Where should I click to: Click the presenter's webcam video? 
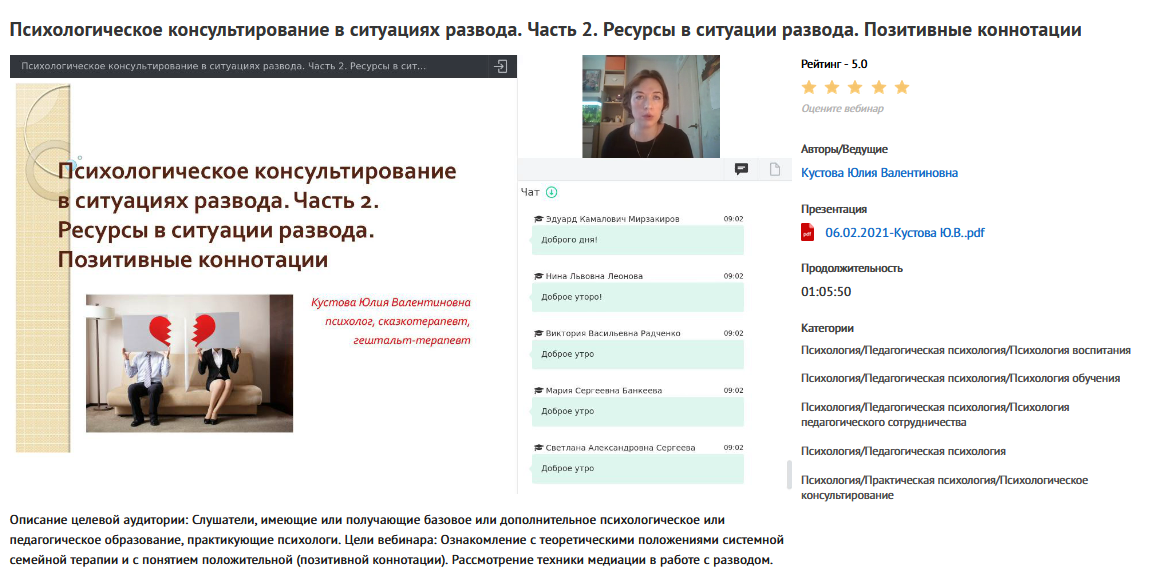tap(650, 106)
